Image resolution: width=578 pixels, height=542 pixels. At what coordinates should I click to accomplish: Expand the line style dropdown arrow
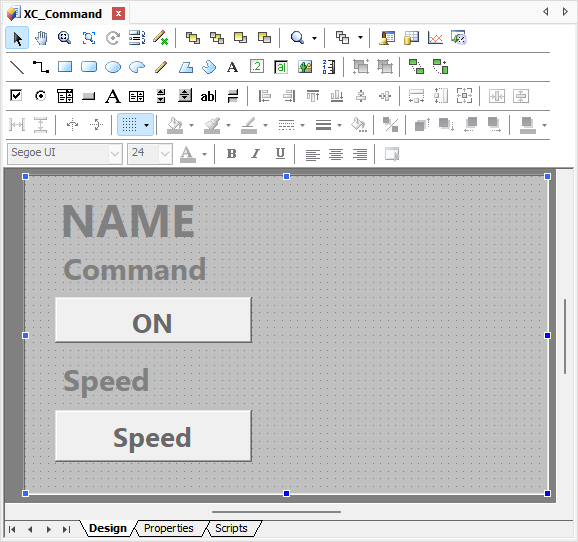coord(302,125)
